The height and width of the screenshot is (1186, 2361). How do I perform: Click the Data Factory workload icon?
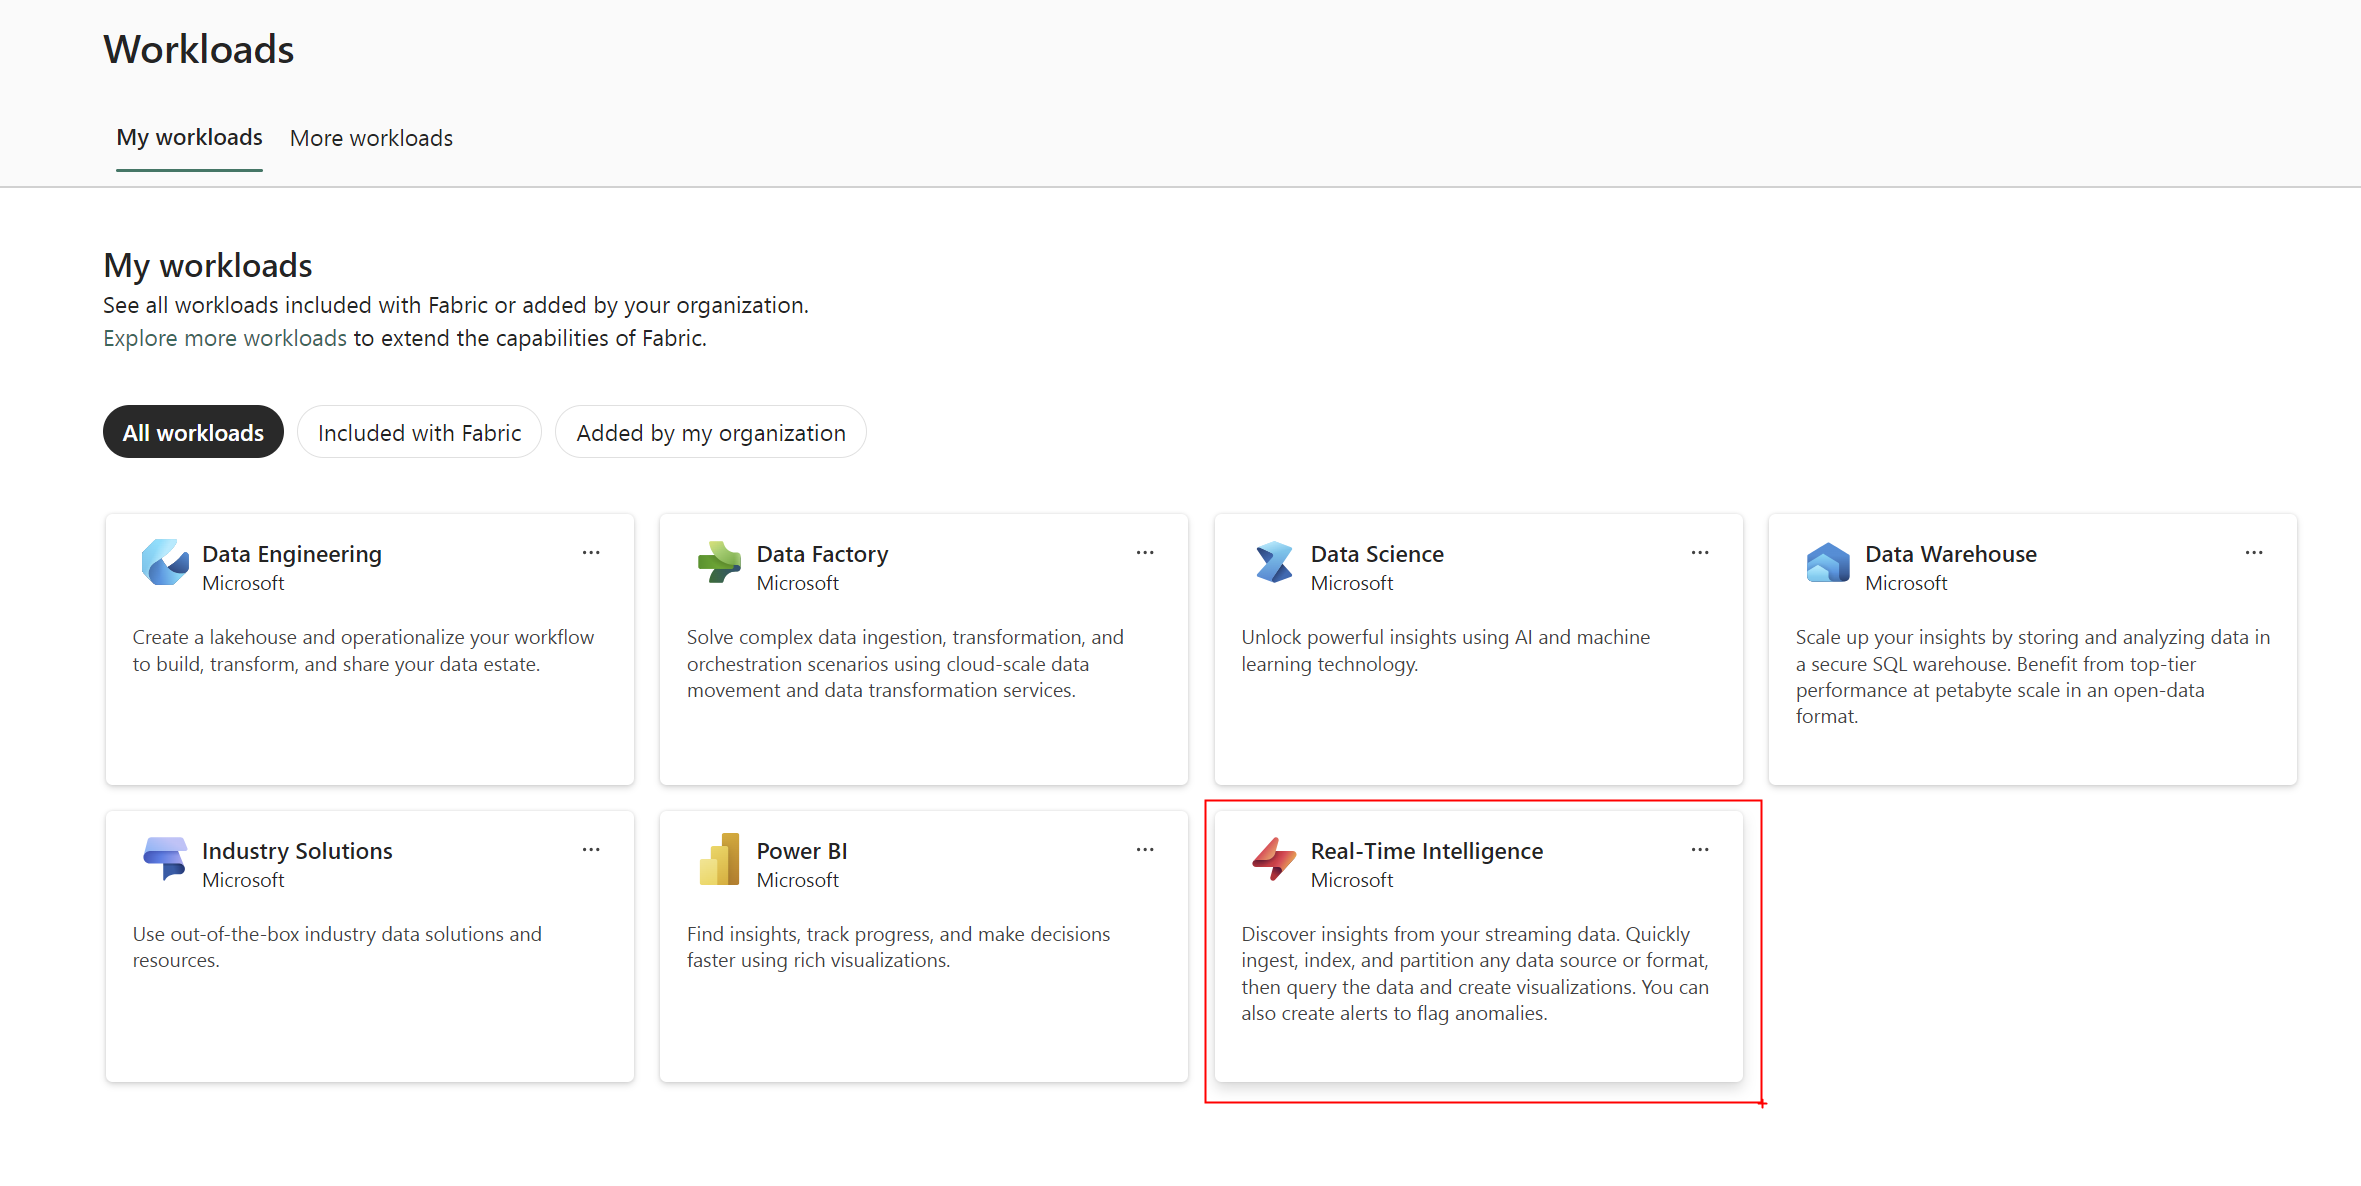(719, 562)
